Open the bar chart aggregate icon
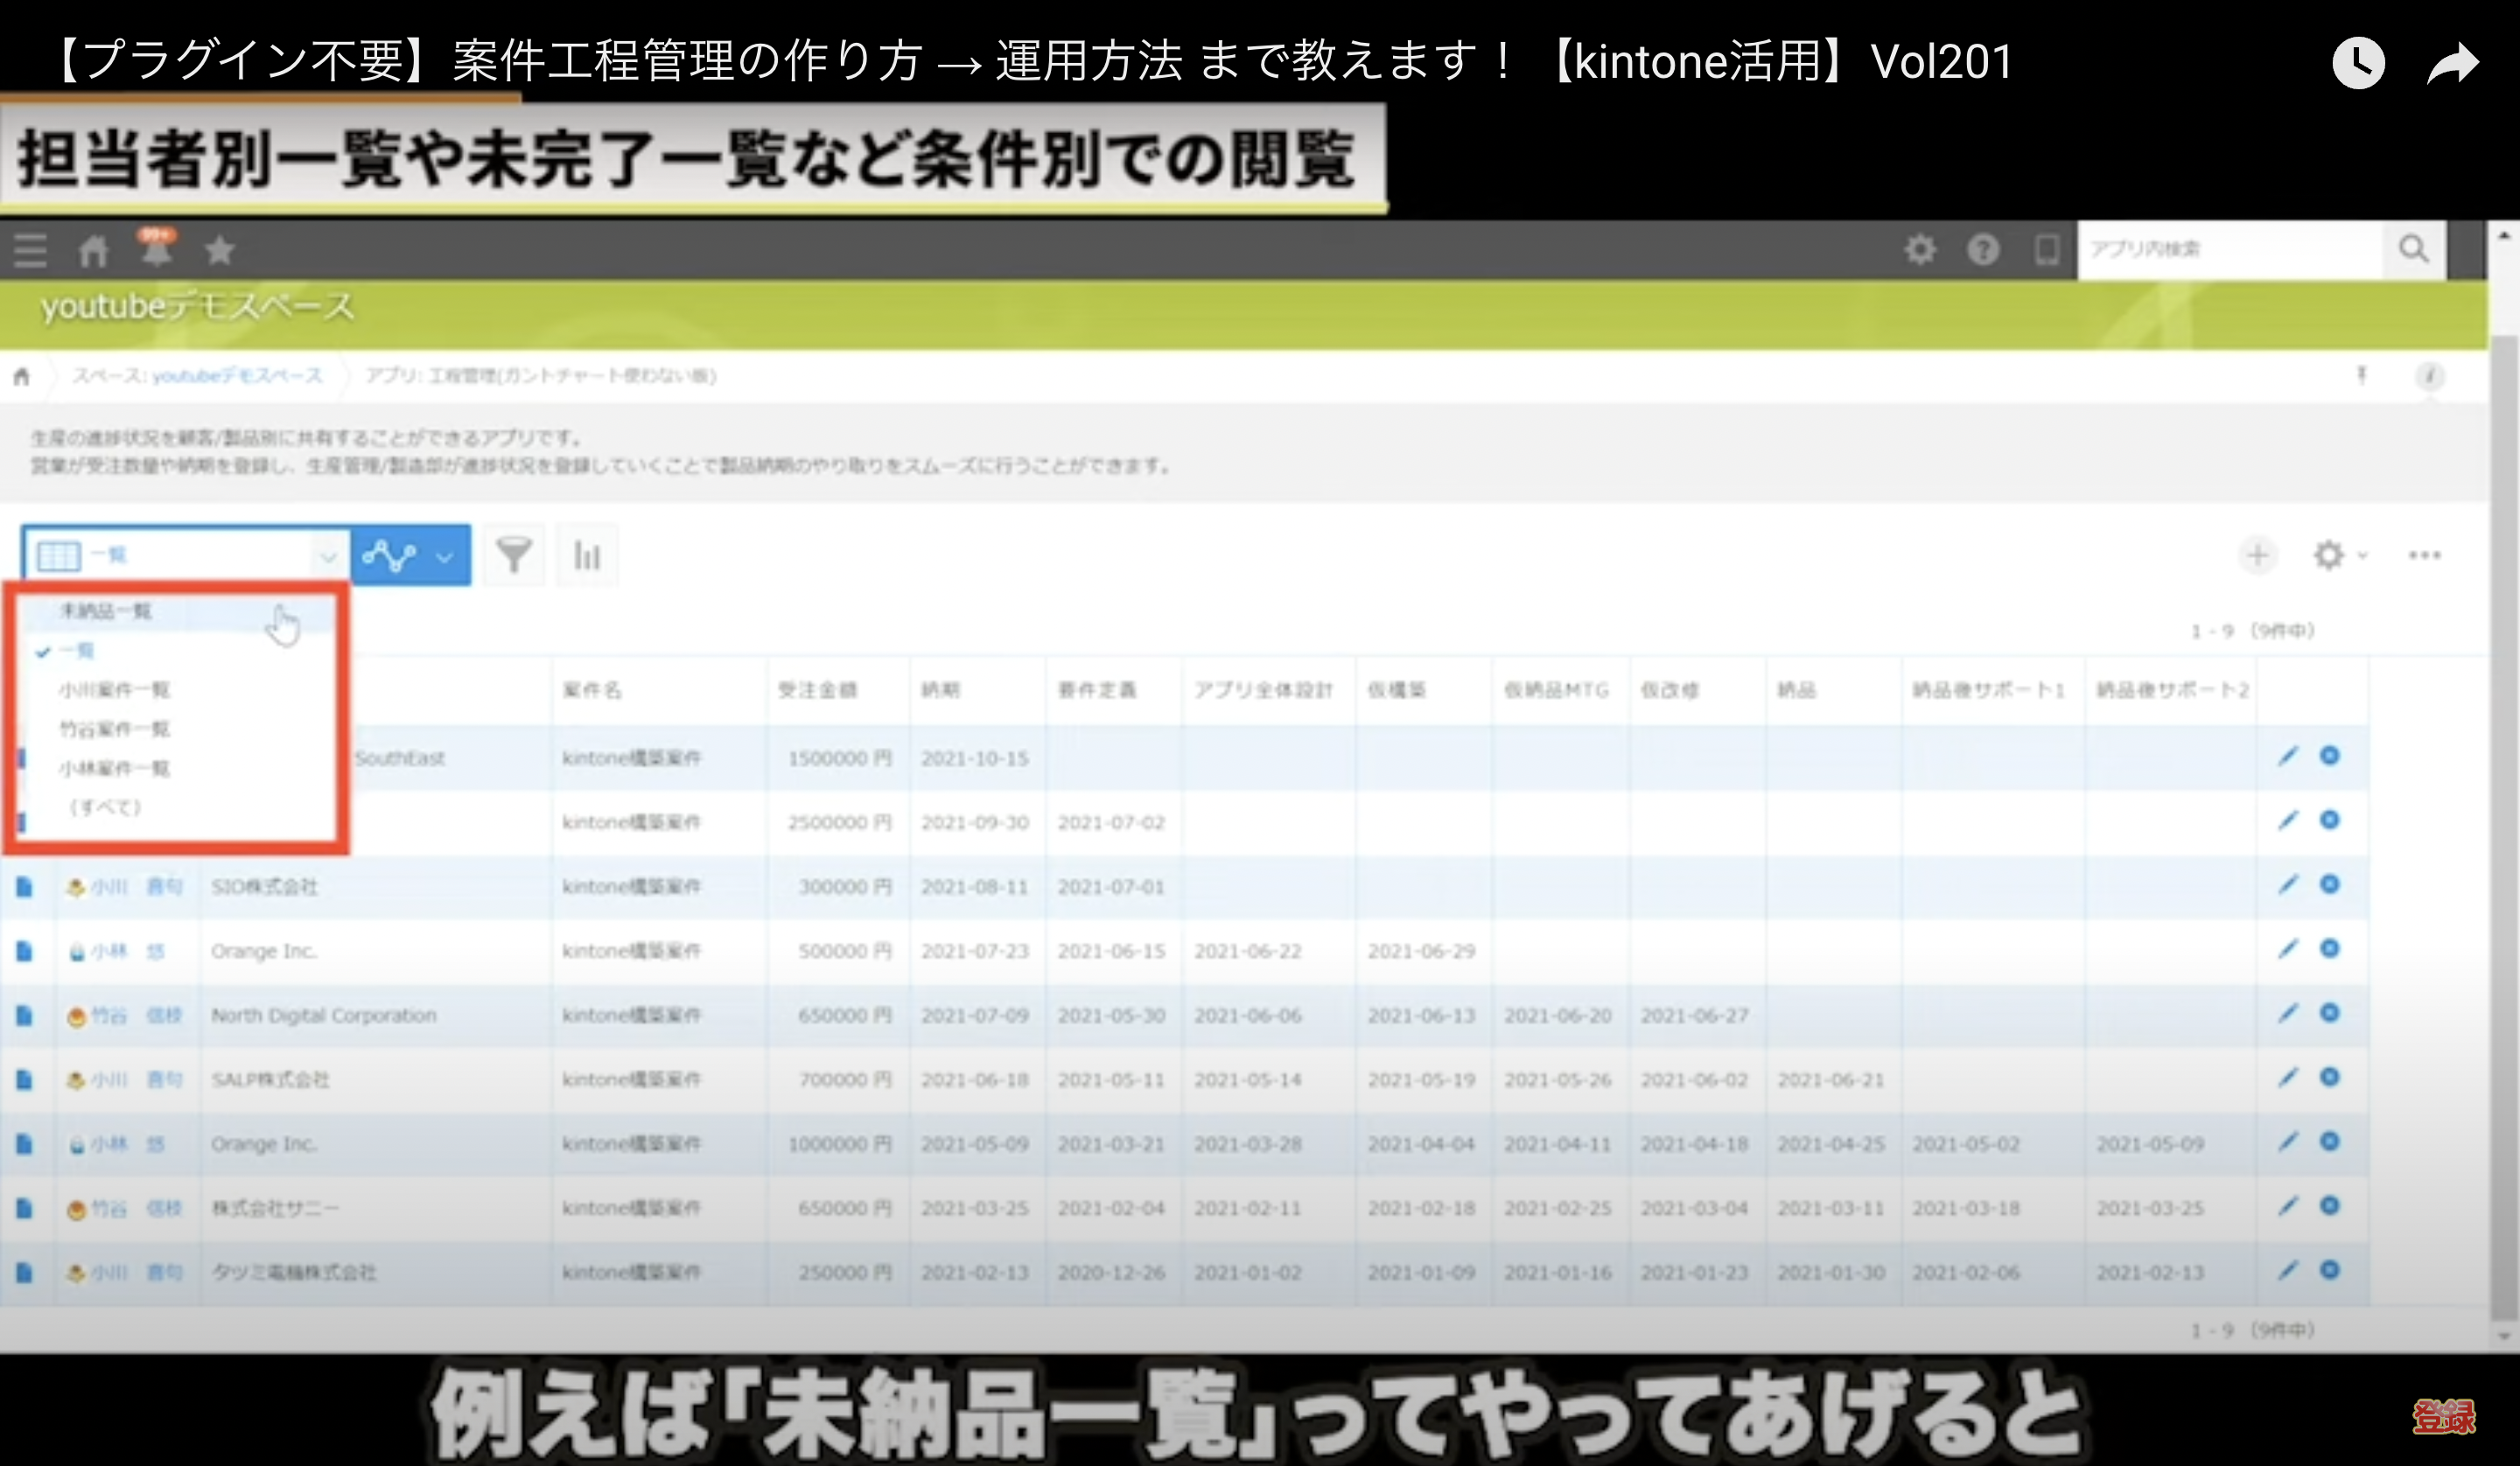The width and height of the screenshot is (2520, 1466). [x=587, y=555]
